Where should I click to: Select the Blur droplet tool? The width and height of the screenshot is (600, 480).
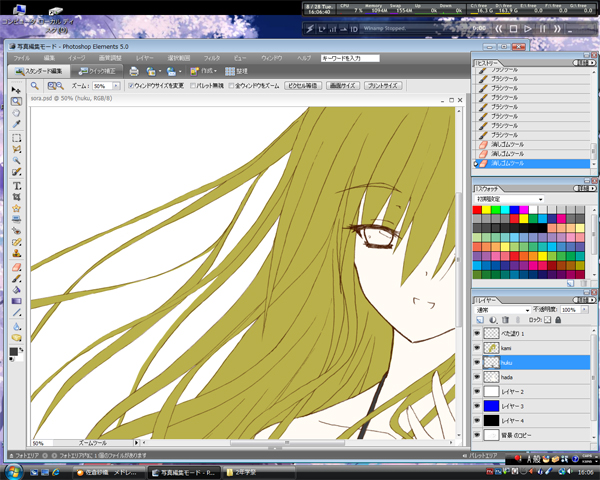click(x=16, y=327)
